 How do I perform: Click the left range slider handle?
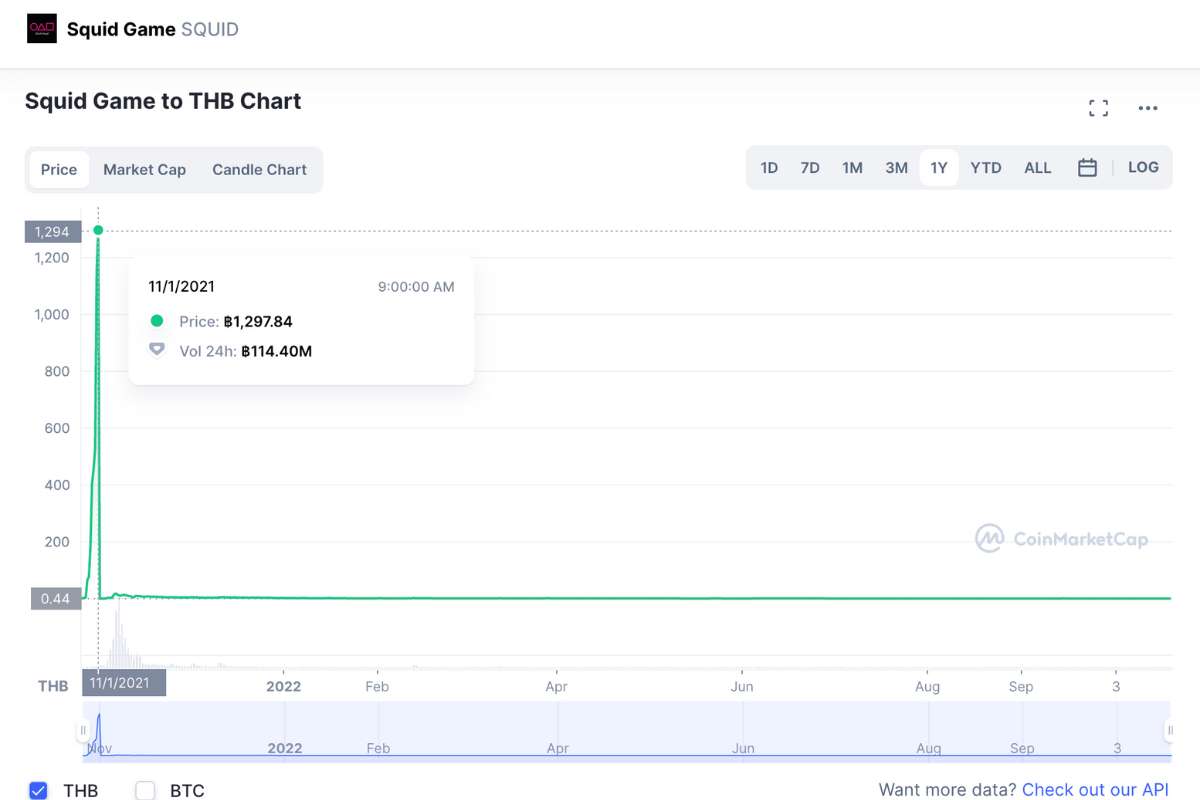coord(84,731)
